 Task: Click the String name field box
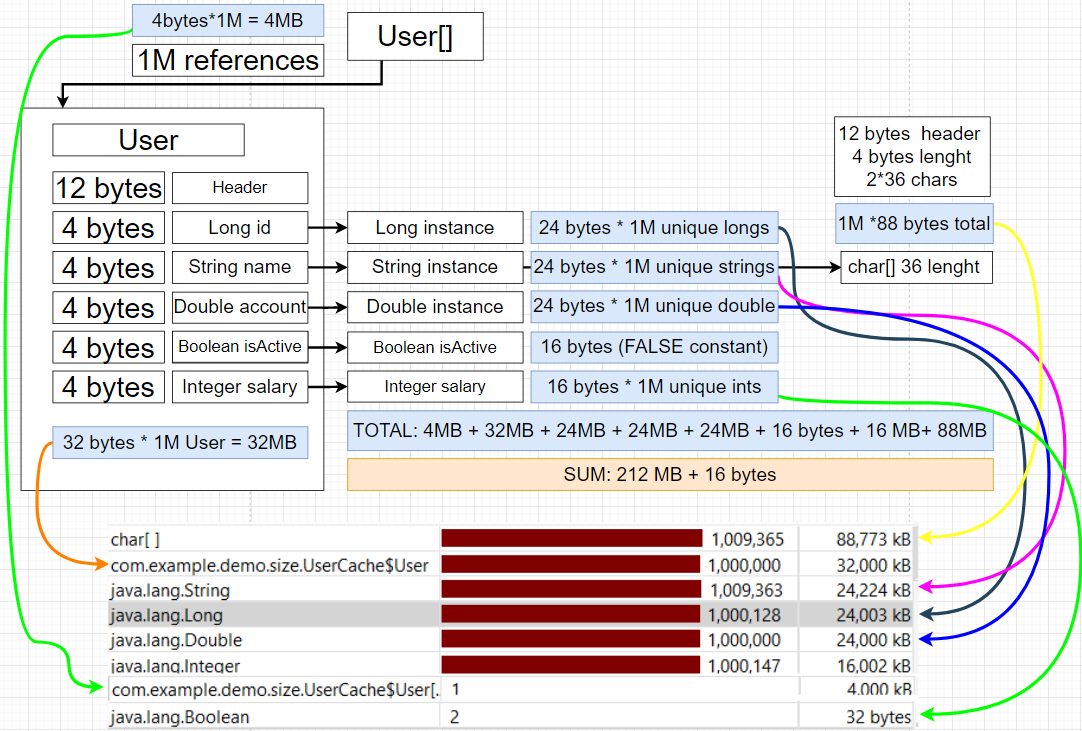(x=240, y=267)
